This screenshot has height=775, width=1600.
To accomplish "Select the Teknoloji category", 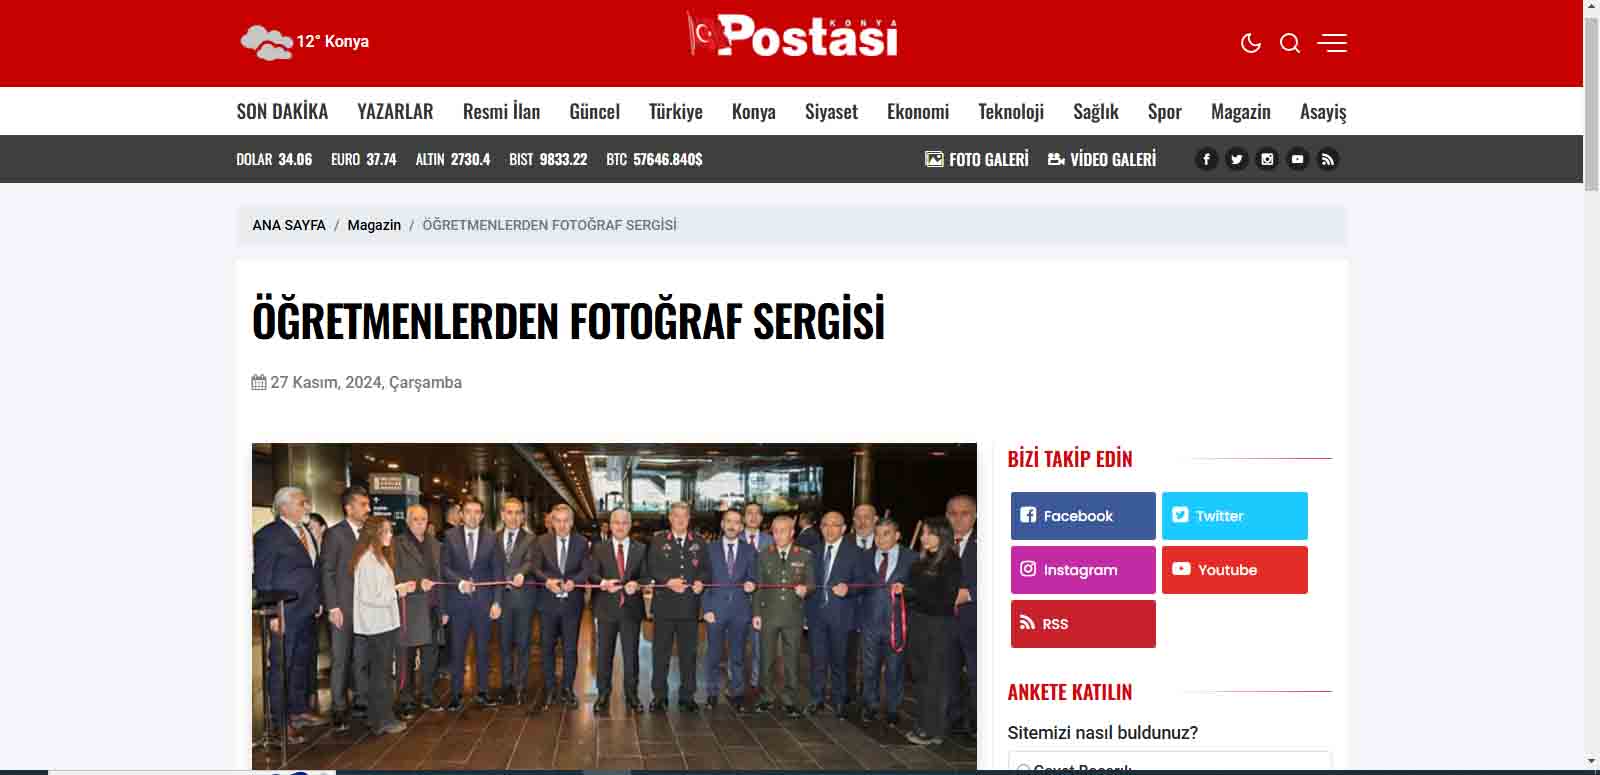I will coord(1011,111).
